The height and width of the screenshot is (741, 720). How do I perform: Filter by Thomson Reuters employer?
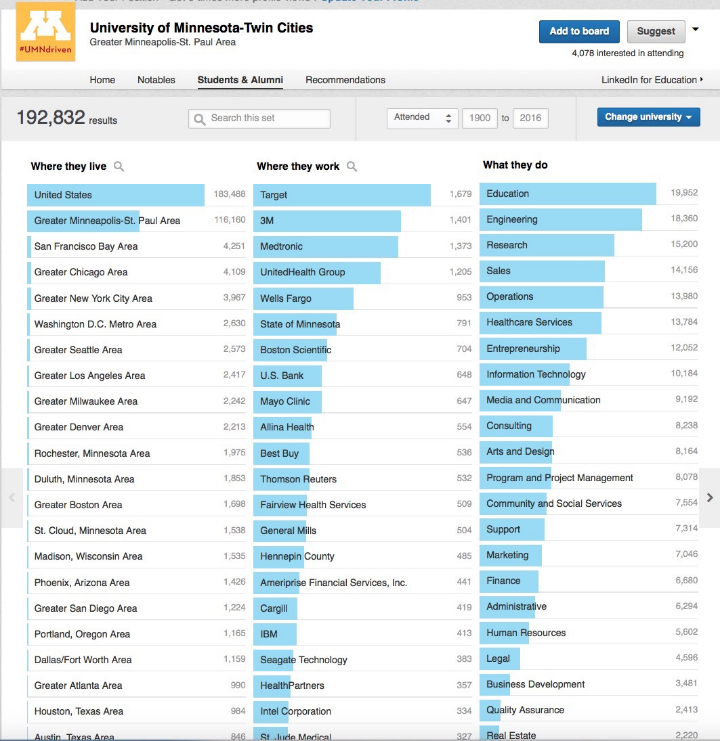tap(363, 479)
